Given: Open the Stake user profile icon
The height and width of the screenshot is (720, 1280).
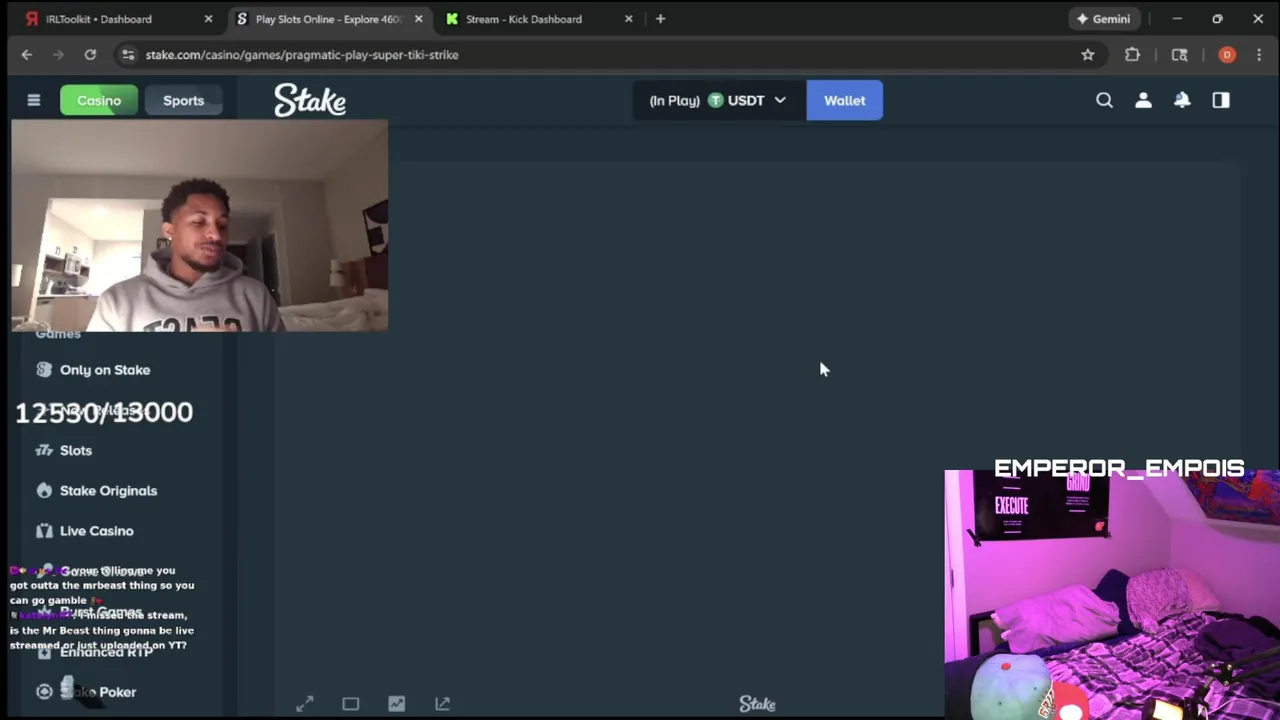Looking at the screenshot, I should click(x=1143, y=100).
